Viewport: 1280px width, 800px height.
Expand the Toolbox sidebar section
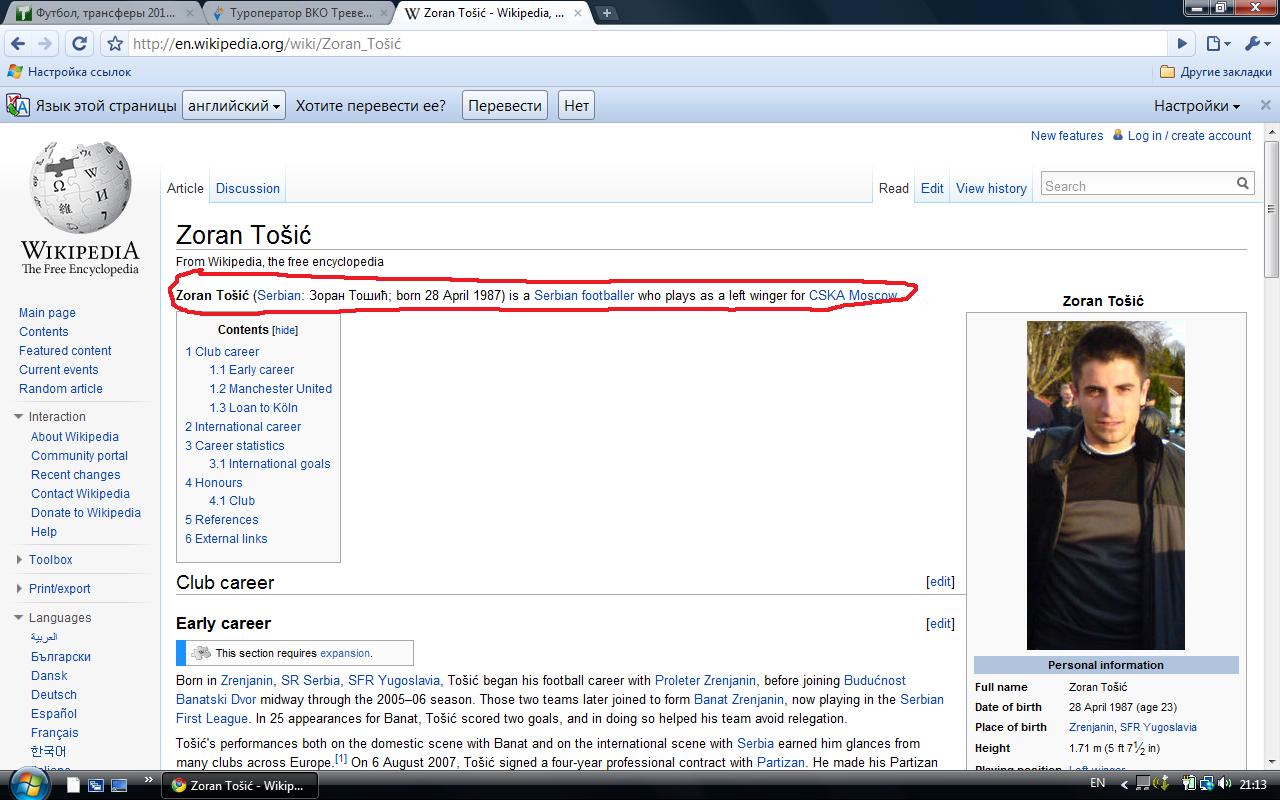(x=19, y=560)
